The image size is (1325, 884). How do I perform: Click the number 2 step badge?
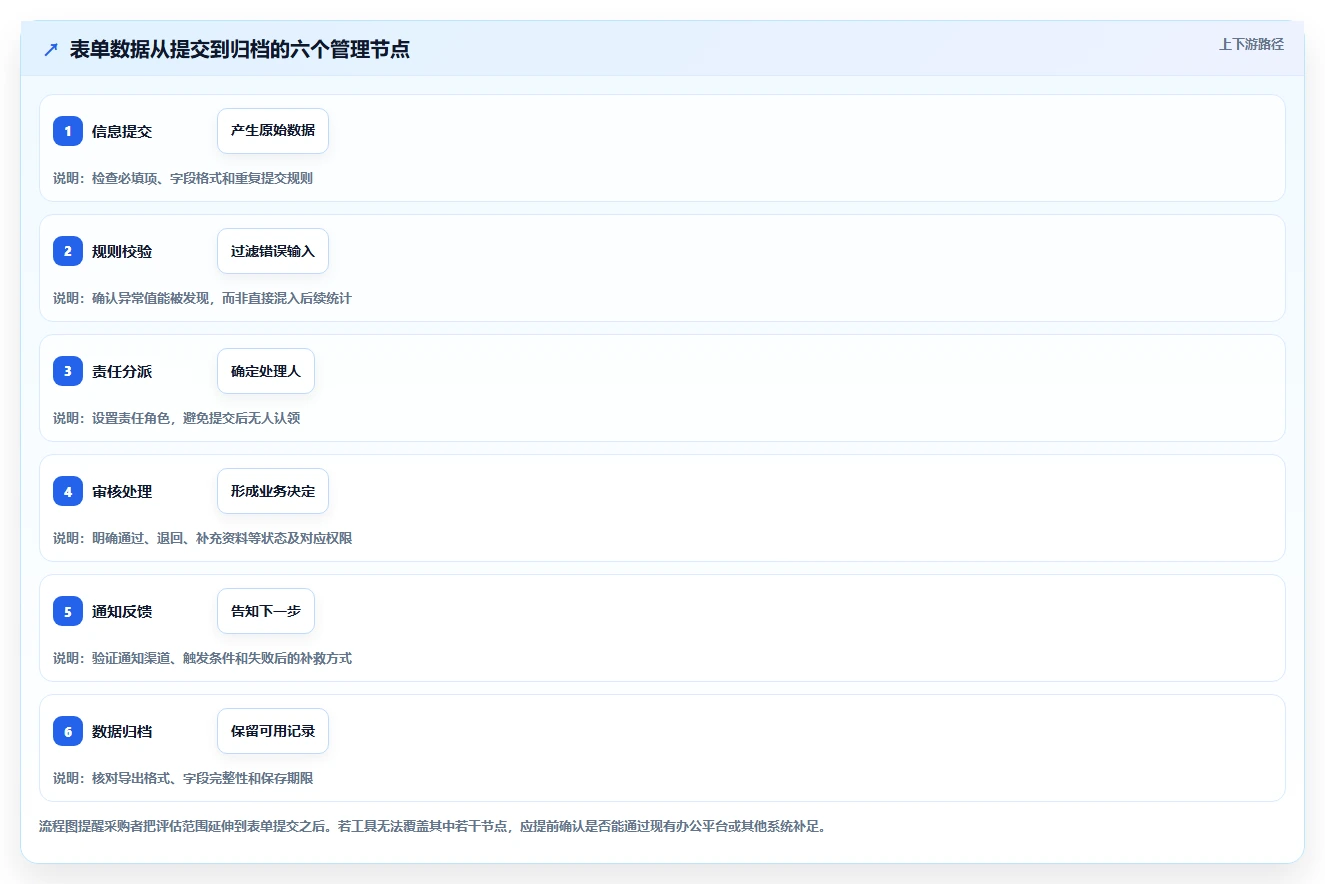[x=68, y=251]
